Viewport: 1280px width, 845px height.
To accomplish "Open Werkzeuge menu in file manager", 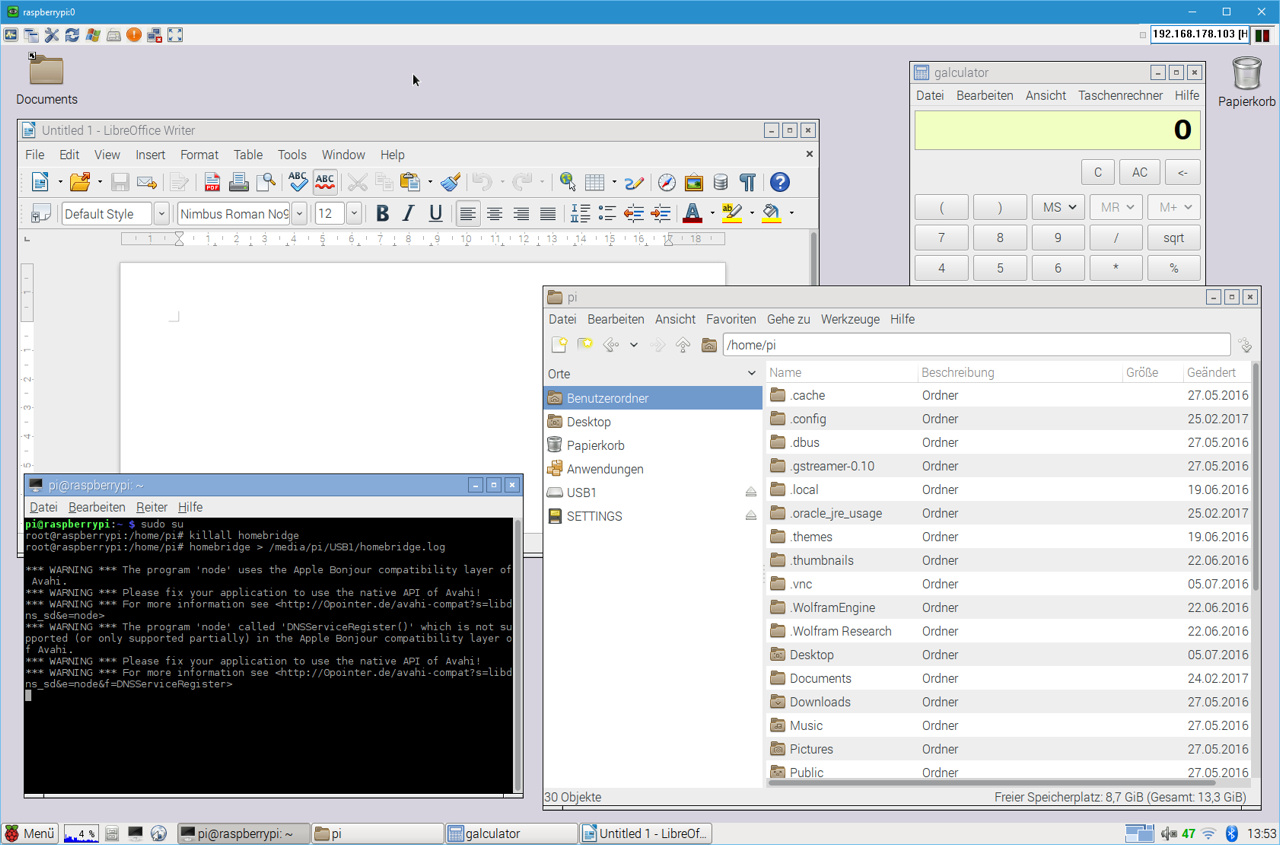I will pos(850,319).
